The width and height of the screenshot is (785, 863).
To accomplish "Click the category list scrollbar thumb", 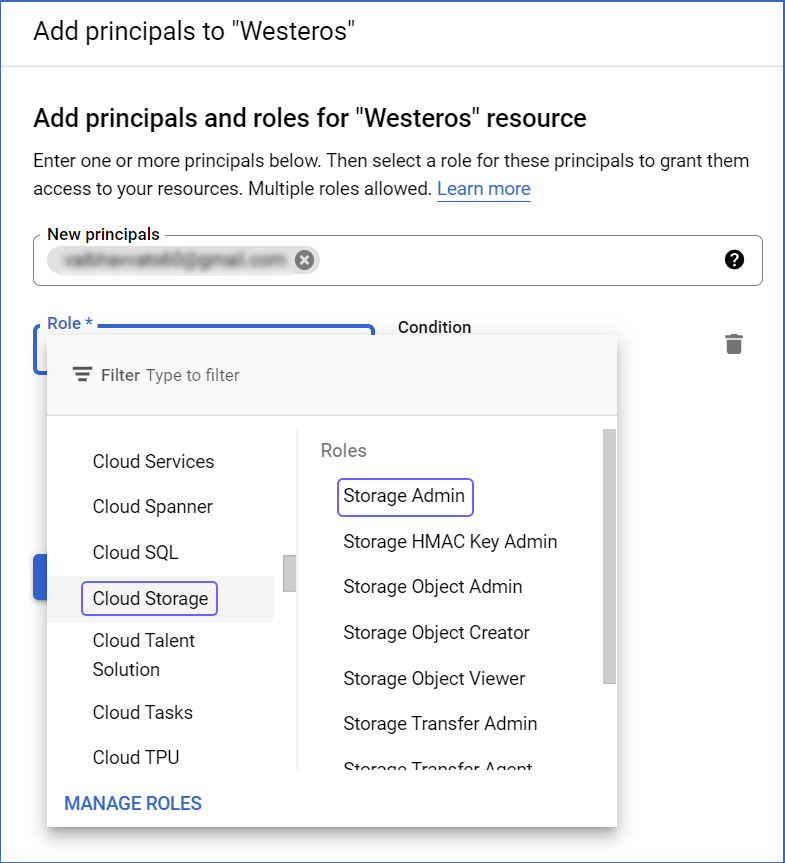I will click(289, 573).
